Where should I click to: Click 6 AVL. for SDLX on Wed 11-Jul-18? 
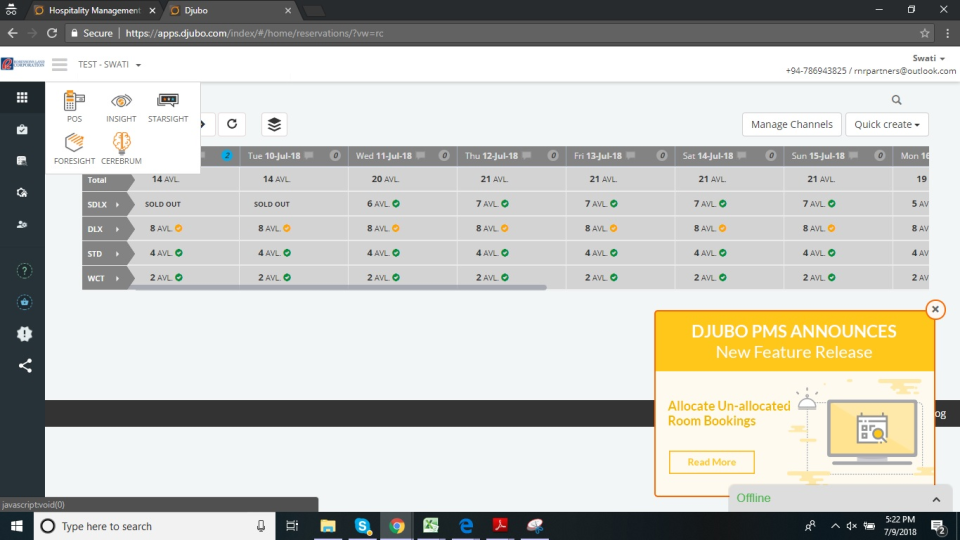point(383,204)
